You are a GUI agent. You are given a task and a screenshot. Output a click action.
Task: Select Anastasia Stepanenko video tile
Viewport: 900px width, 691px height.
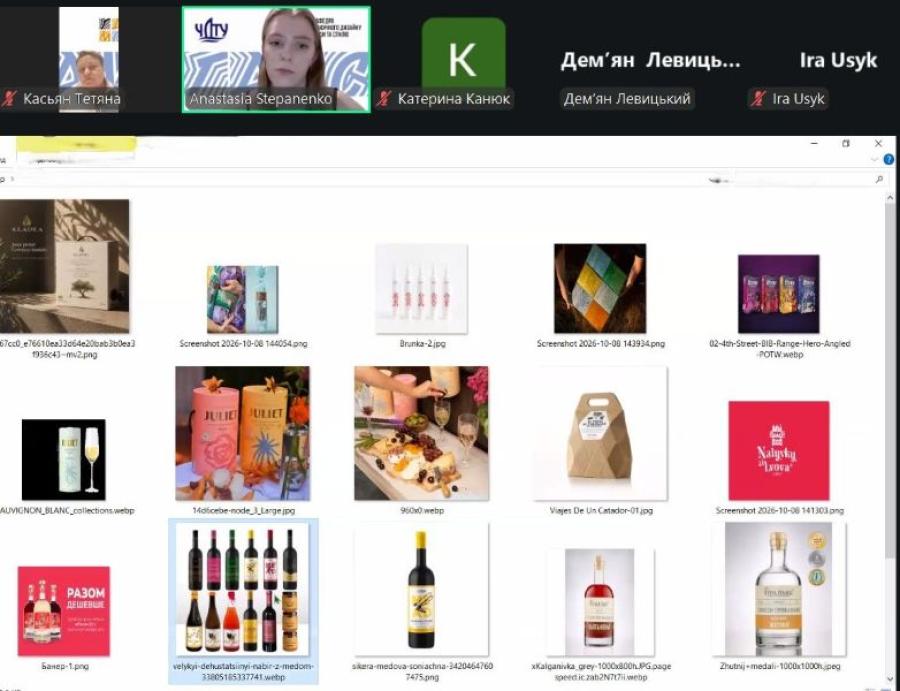coord(276,59)
